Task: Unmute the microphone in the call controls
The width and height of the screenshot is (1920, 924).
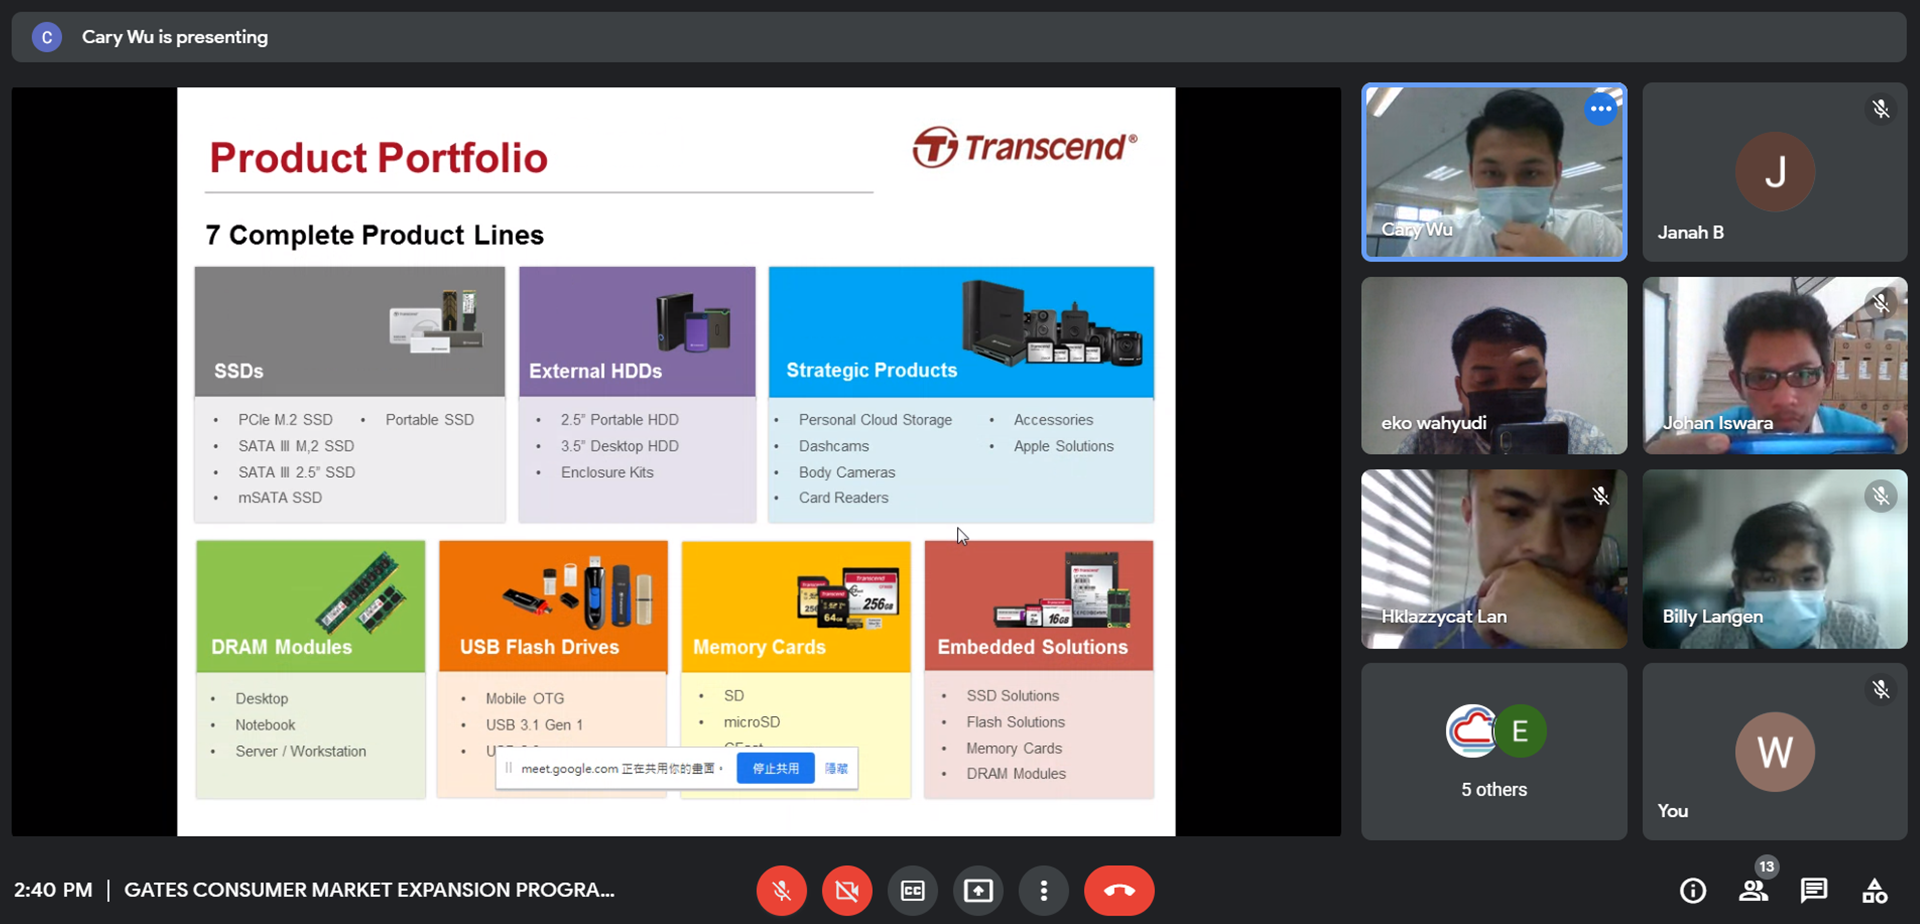Action: pyautogui.click(x=781, y=890)
